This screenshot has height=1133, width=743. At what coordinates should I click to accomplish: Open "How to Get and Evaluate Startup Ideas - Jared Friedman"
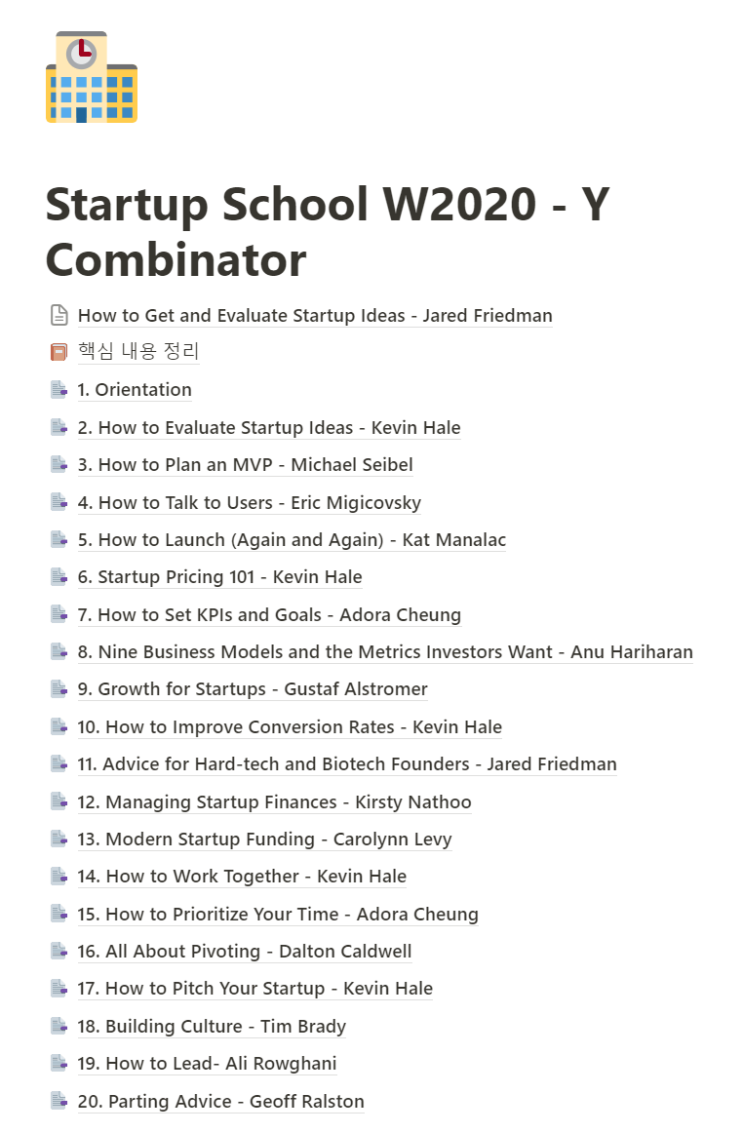point(314,314)
